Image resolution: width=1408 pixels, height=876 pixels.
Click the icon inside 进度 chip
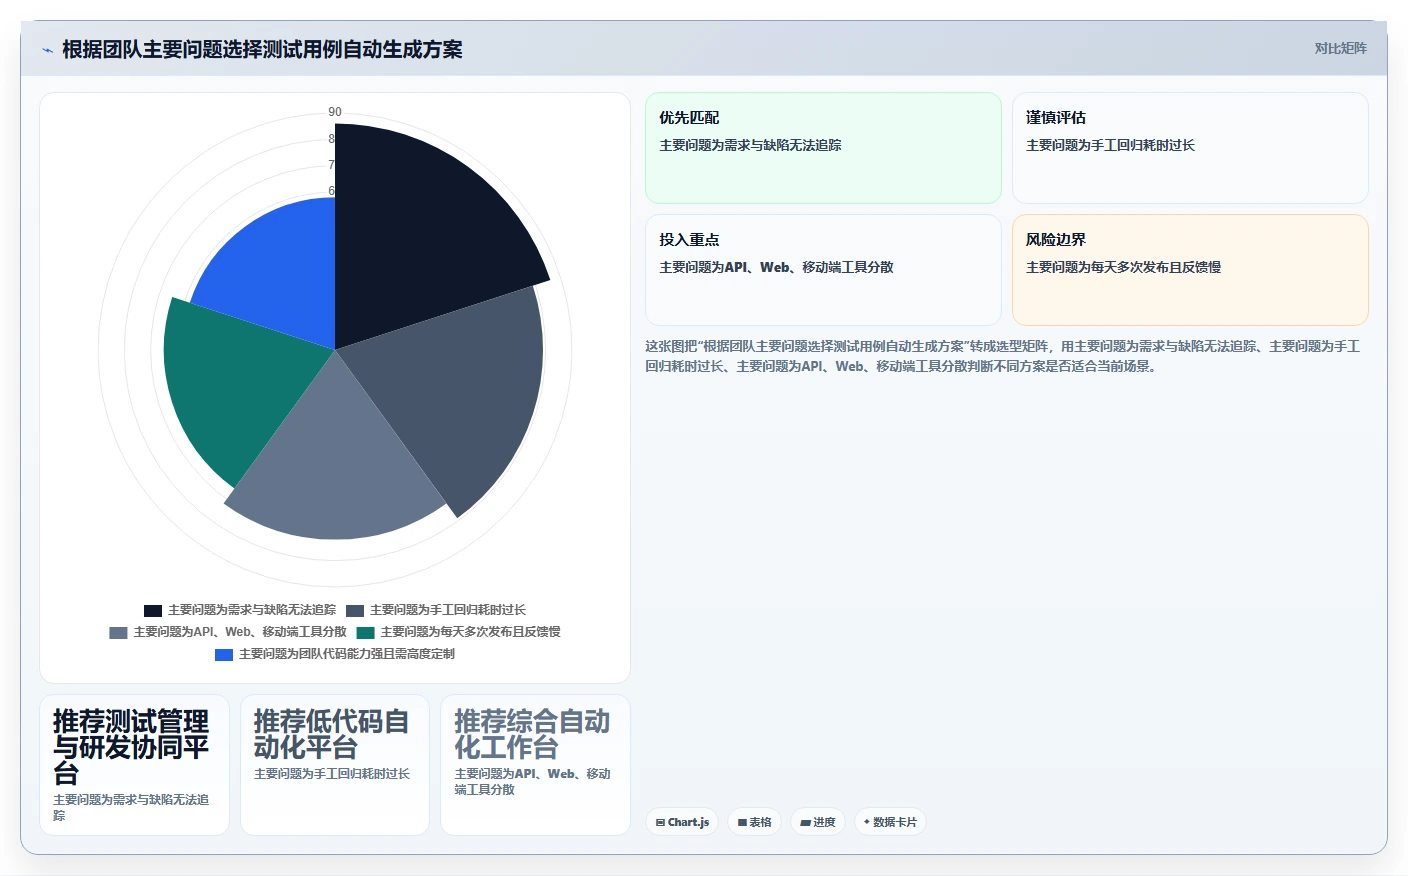805,823
